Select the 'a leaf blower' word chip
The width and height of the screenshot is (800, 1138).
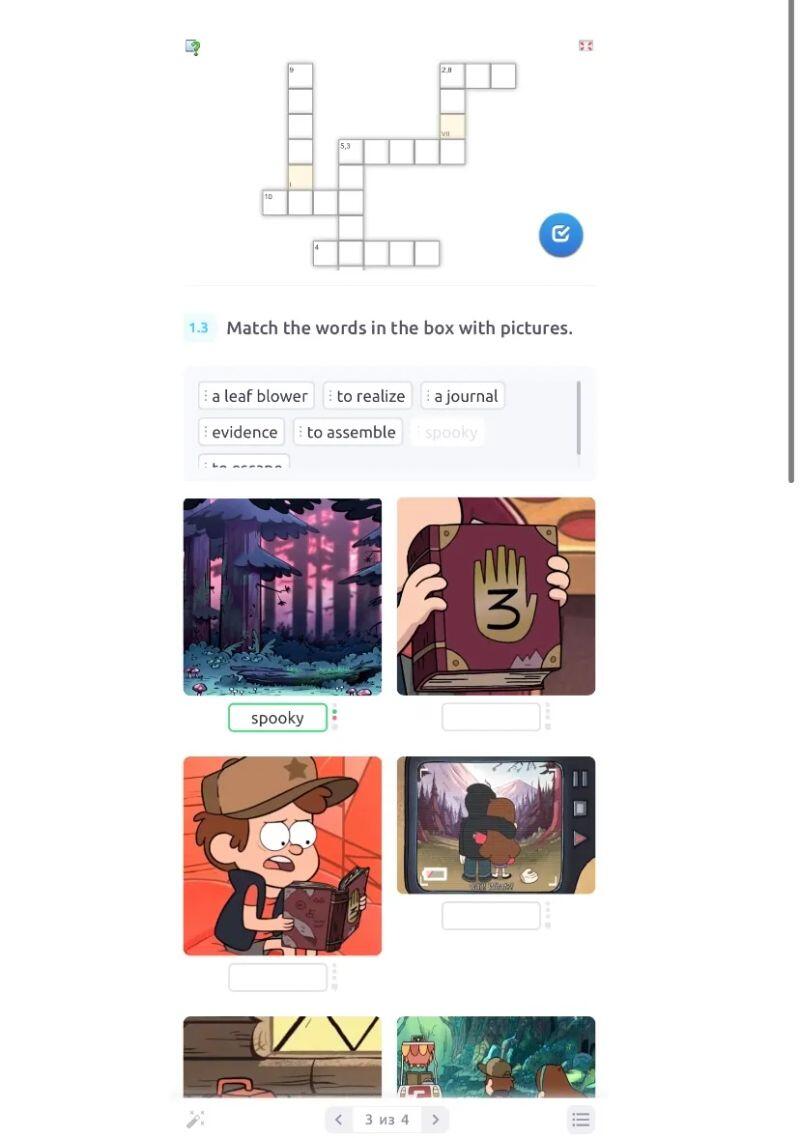point(256,396)
